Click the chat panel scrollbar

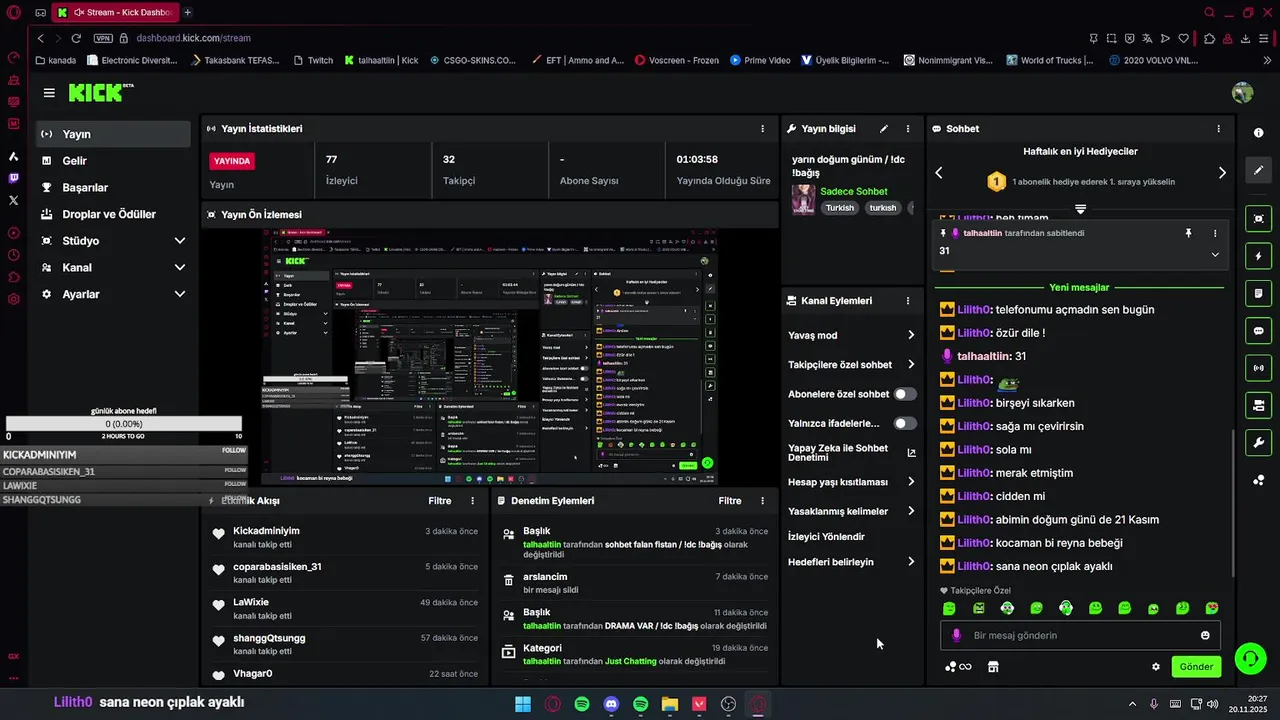[x=1232, y=505]
